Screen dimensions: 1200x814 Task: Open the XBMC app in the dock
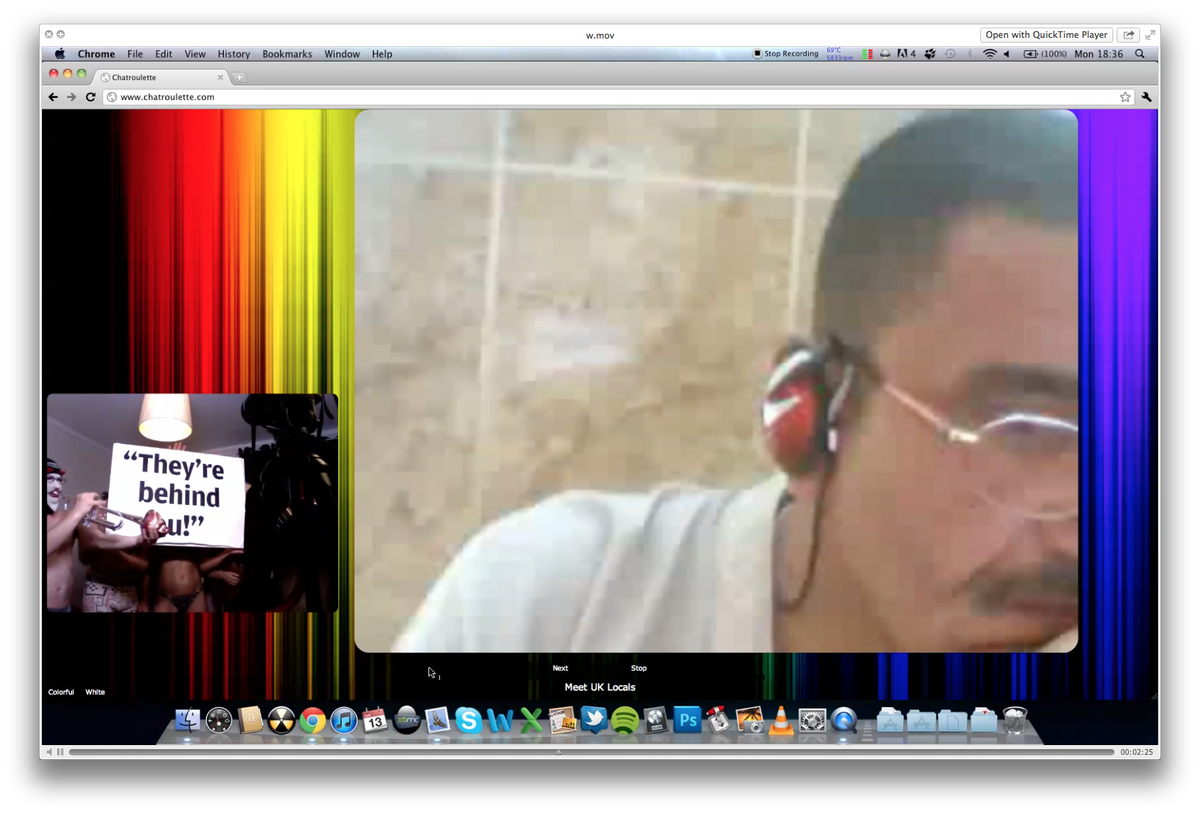click(406, 720)
